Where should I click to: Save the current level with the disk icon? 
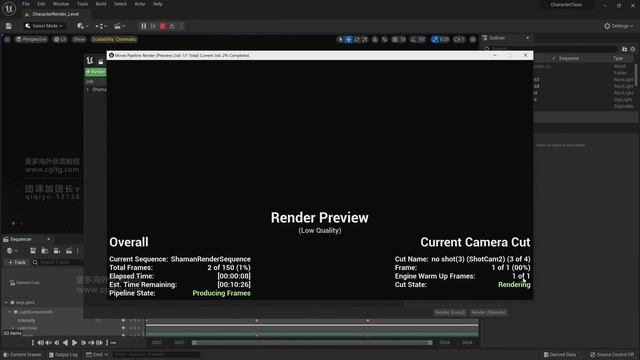pos(9,26)
